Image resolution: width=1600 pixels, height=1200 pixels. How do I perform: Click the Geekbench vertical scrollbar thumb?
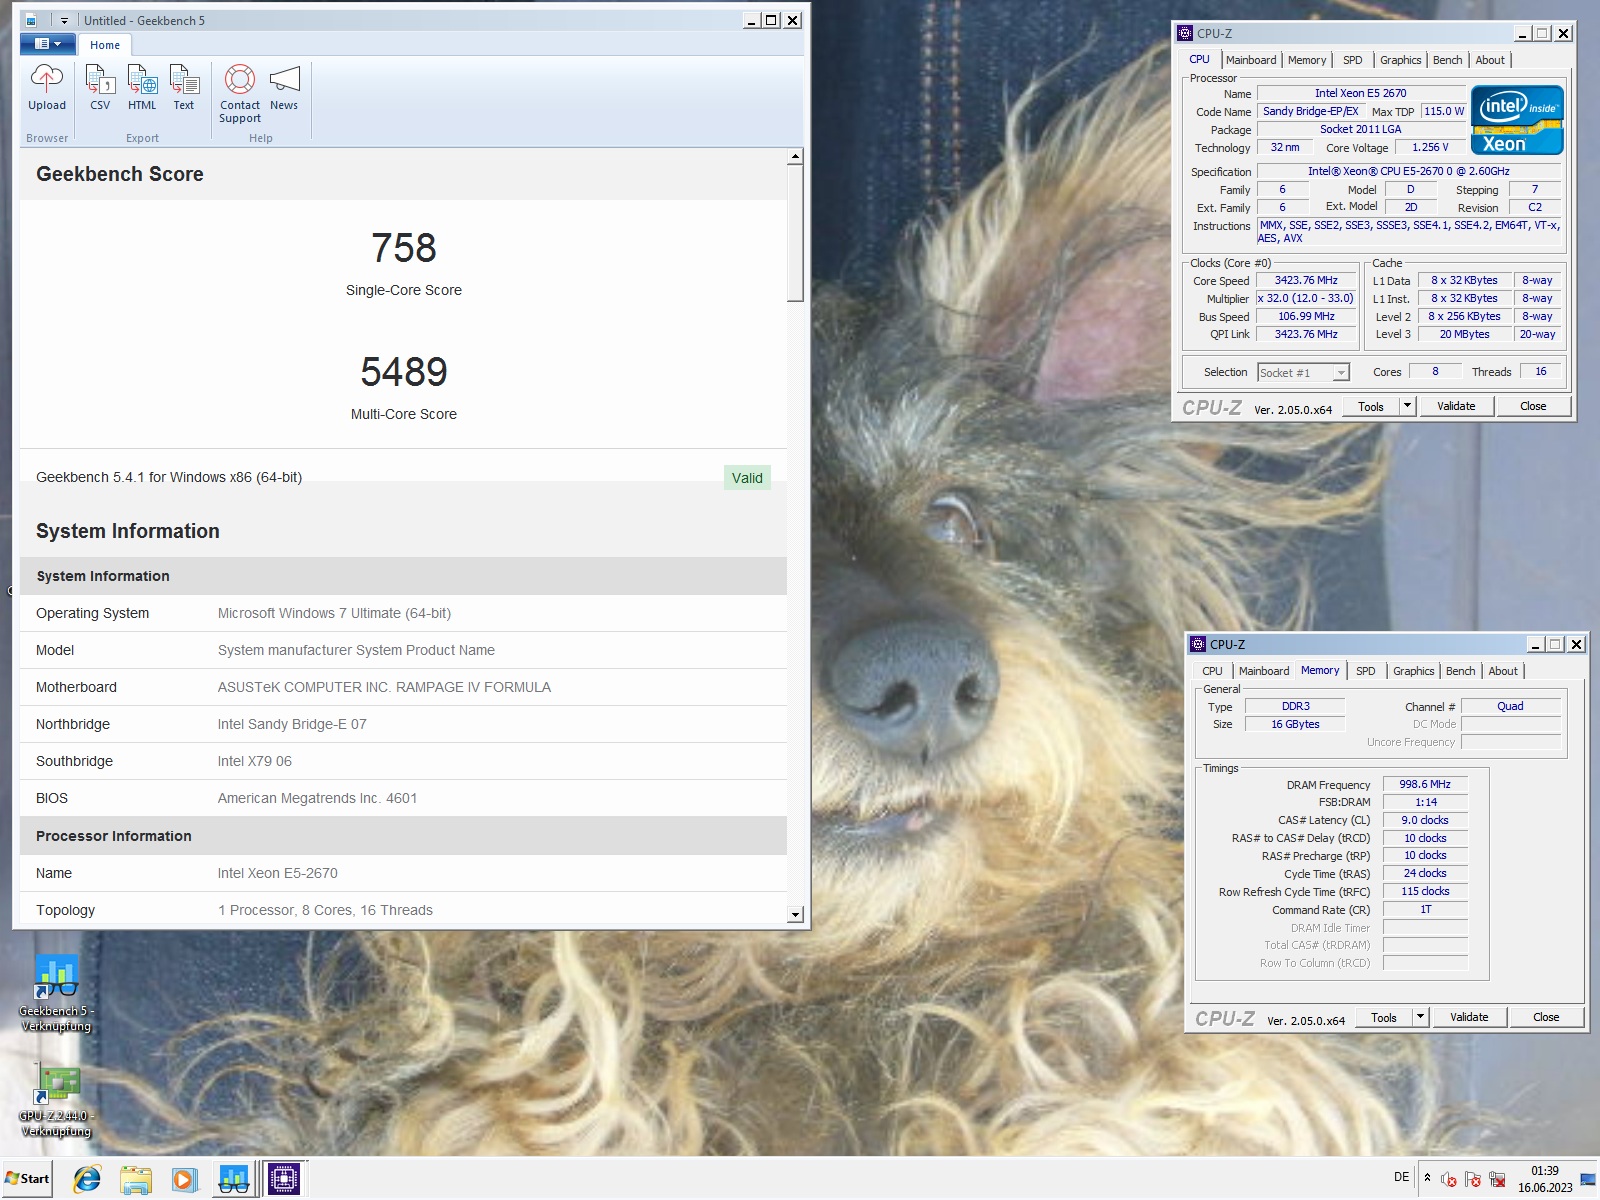(795, 233)
